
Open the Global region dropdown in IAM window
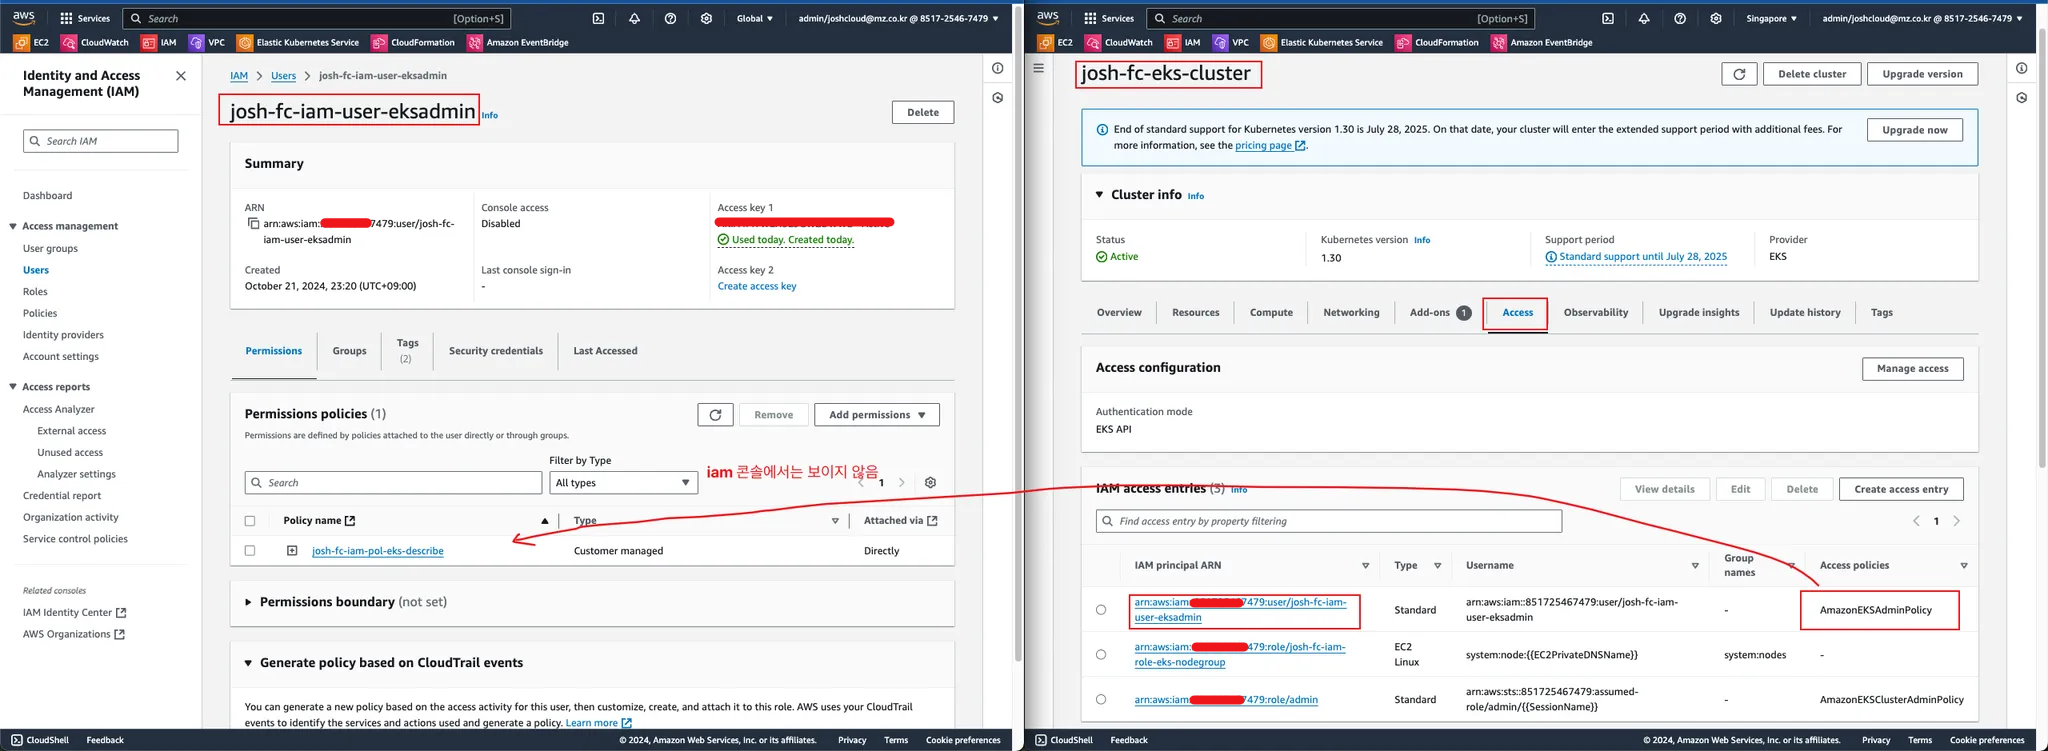754,18
